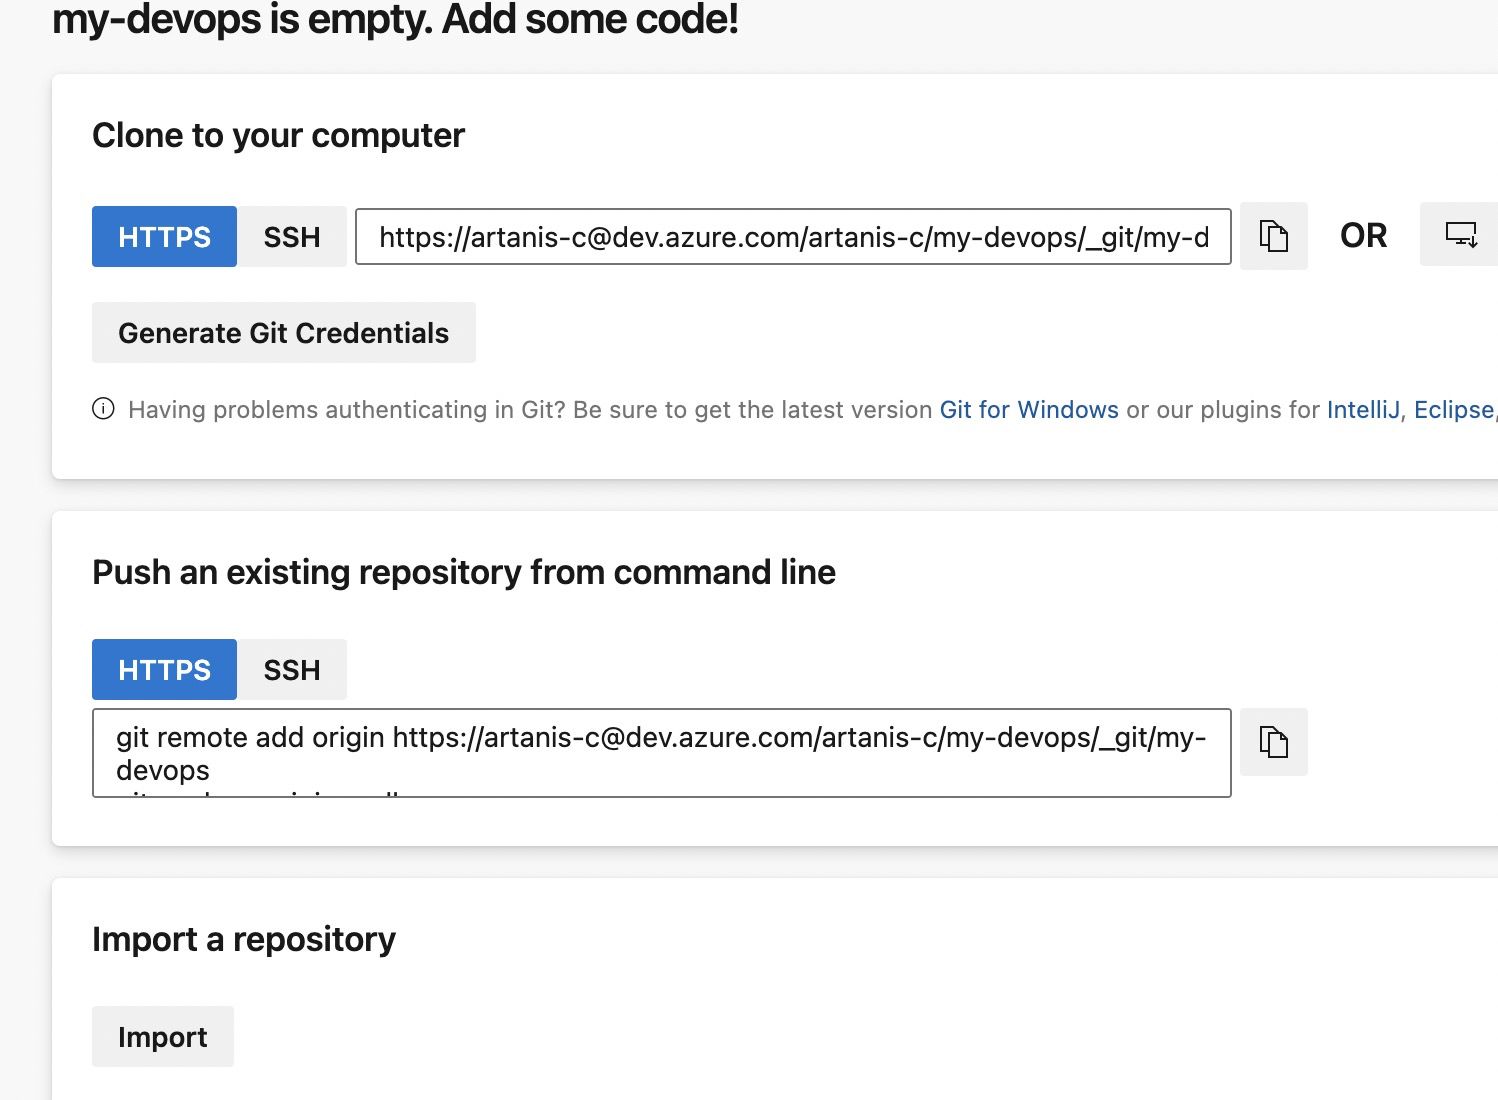Click the clone in IDE icon
Image resolution: width=1498 pixels, height=1100 pixels.
point(1460,235)
